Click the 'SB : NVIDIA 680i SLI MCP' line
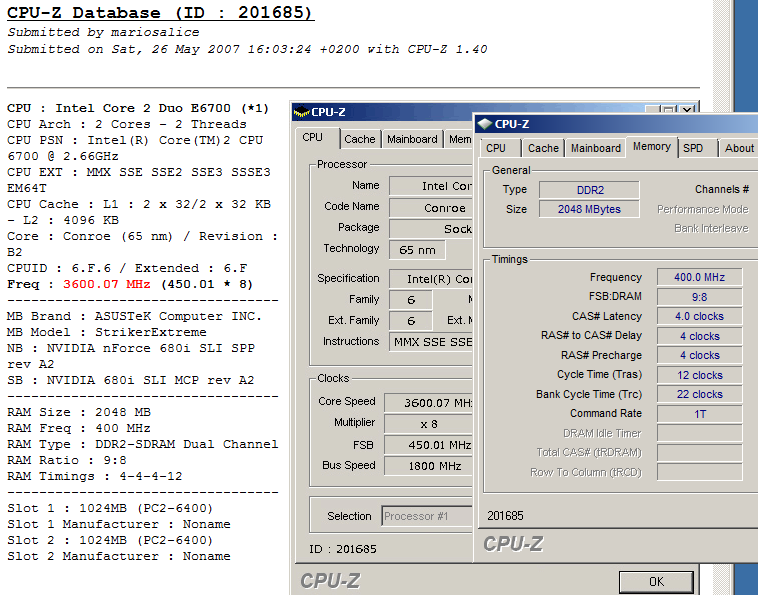The image size is (758, 595). [130, 380]
